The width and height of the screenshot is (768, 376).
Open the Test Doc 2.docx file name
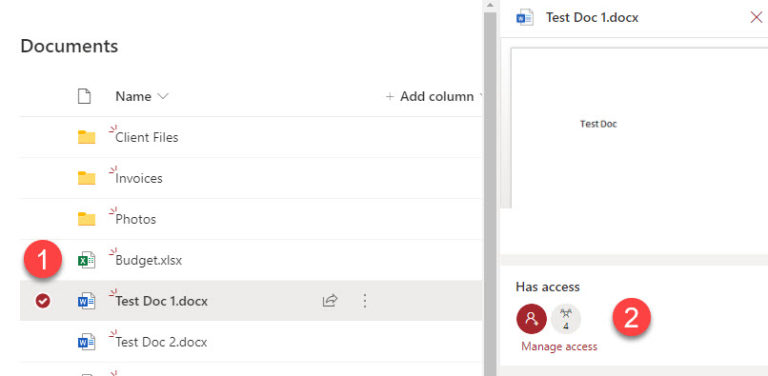(161, 342)
